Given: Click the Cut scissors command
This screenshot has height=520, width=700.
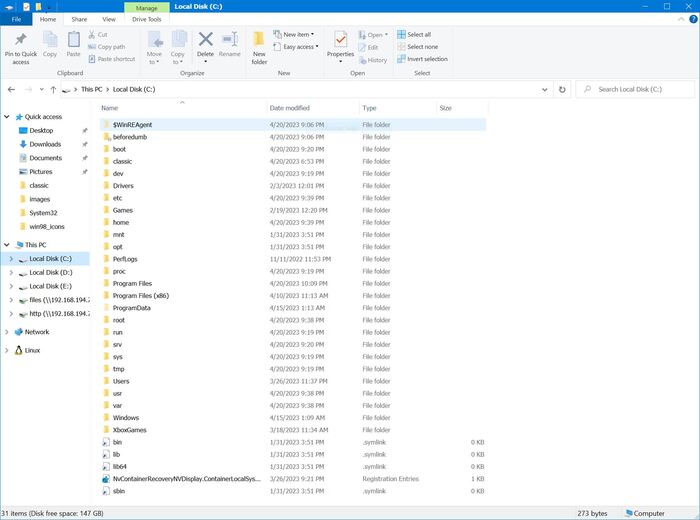Looking at the screenshot, I should pos(98,34).
